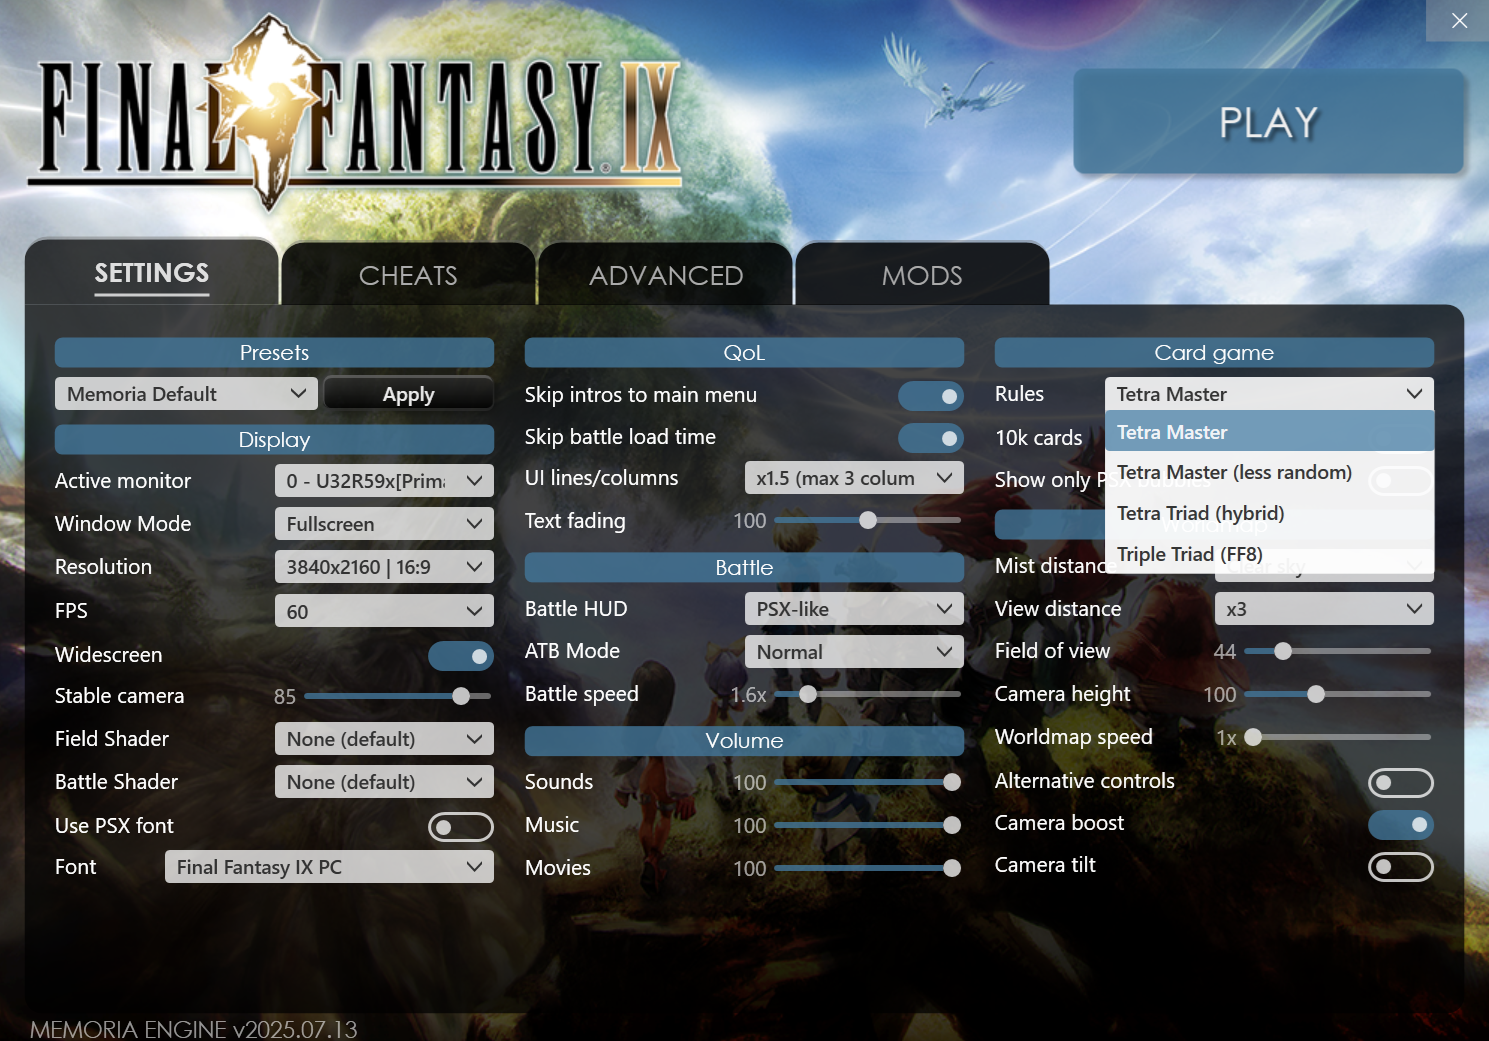Select Tetra Triad (hybrid) option
1489x1041 pixels.
point(1270,513)
